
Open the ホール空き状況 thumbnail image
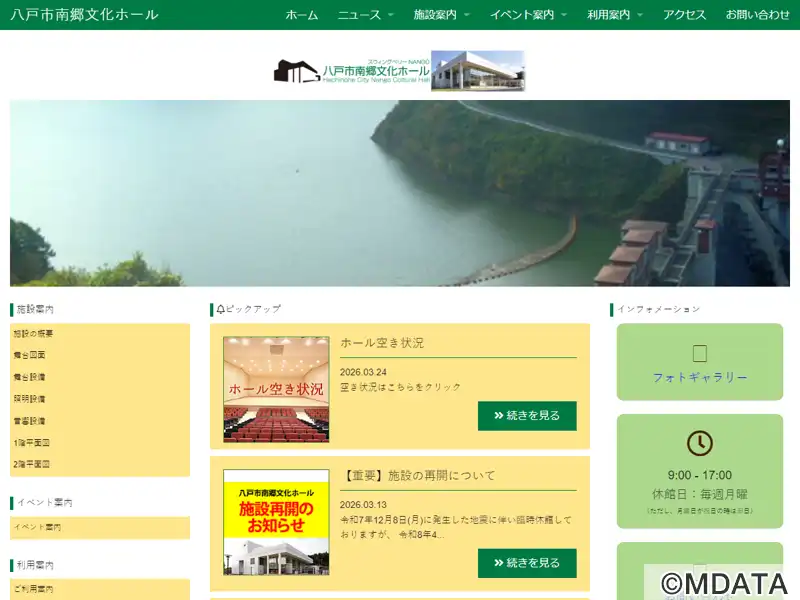tap(276, 389)
